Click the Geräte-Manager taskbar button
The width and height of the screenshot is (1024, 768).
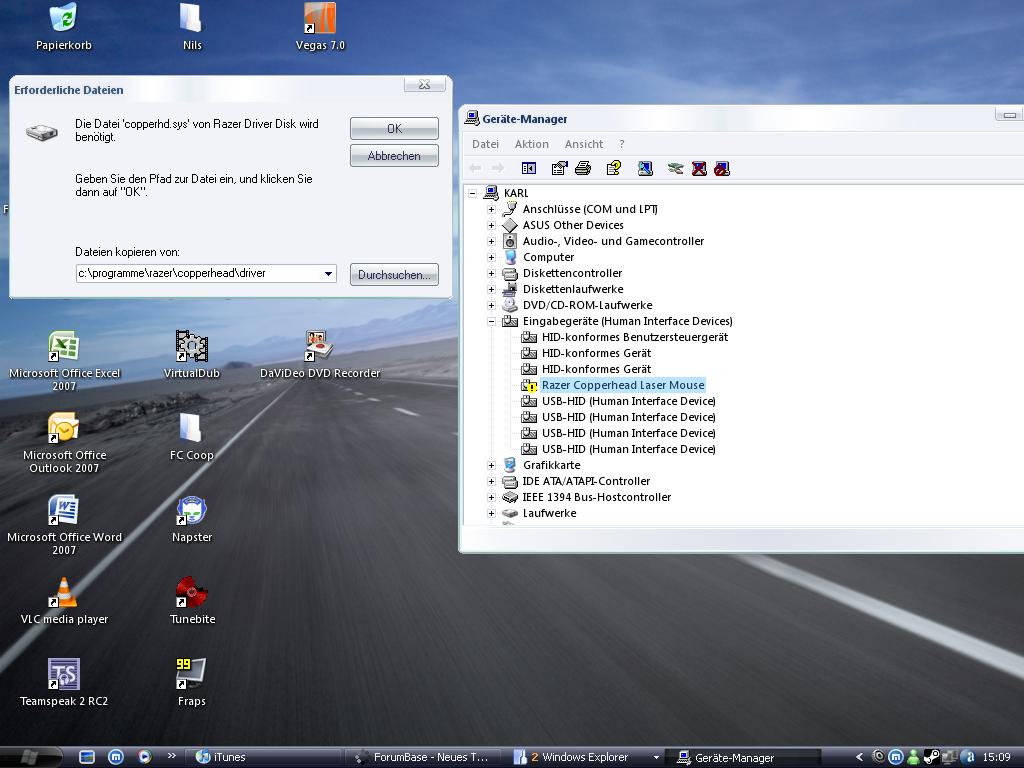tap(744, 757)
